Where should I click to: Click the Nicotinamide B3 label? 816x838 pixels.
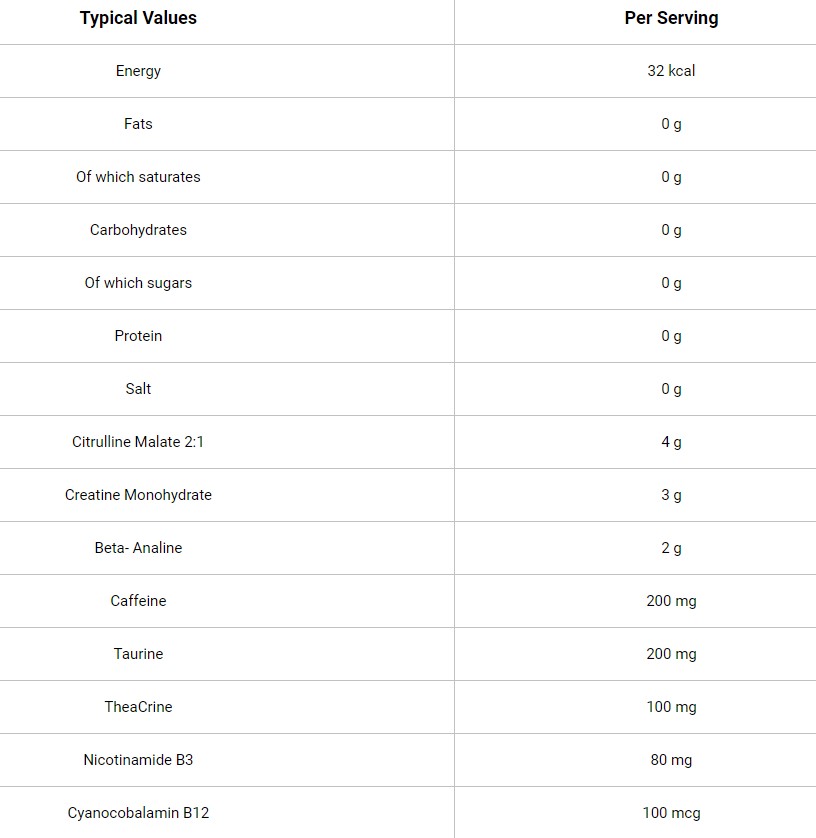point(138,759)
